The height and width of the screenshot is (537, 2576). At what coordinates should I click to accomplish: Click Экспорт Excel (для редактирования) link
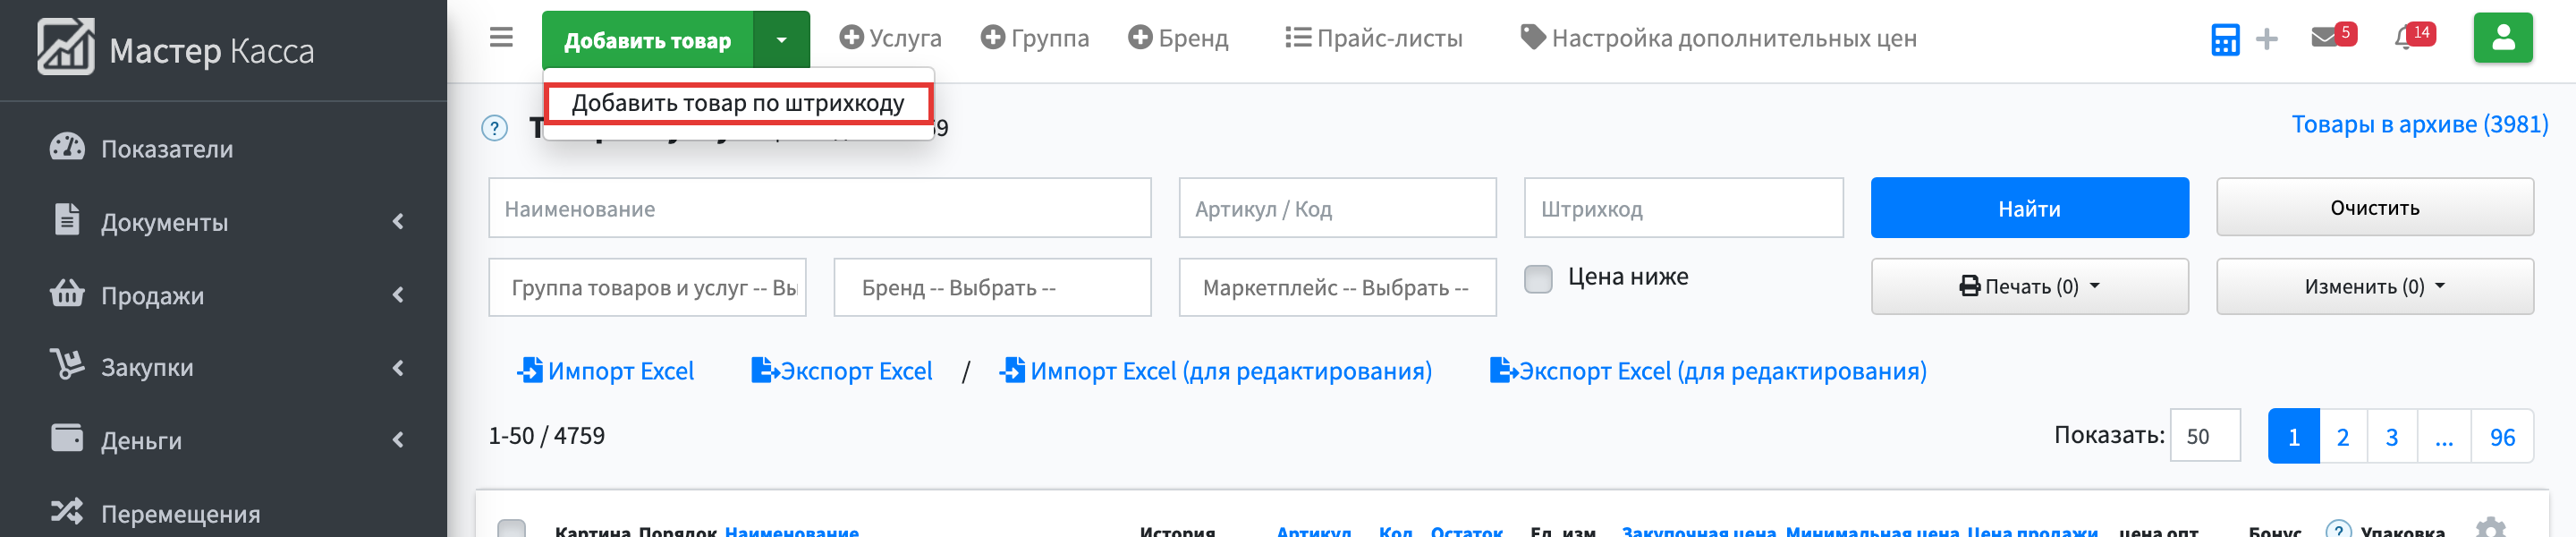point(1708,371)
